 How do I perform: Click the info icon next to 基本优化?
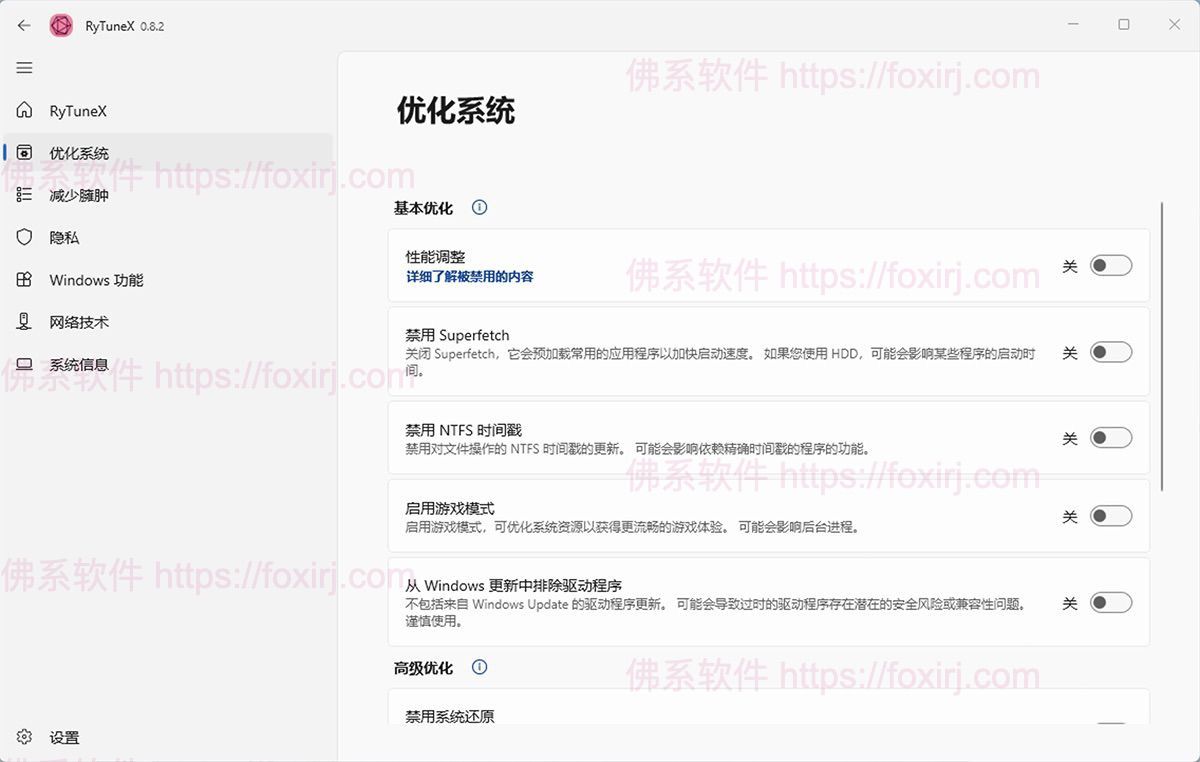tap(479, 207)
